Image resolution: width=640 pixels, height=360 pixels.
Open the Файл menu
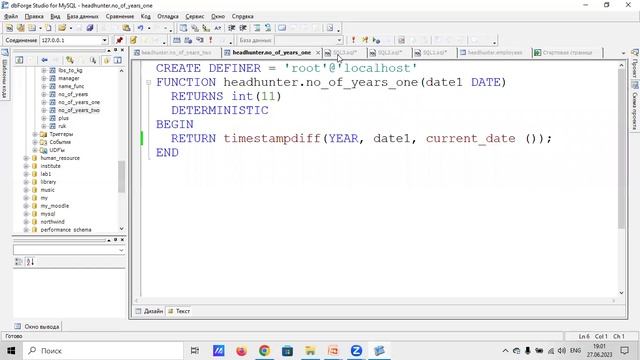coord(11,16)
